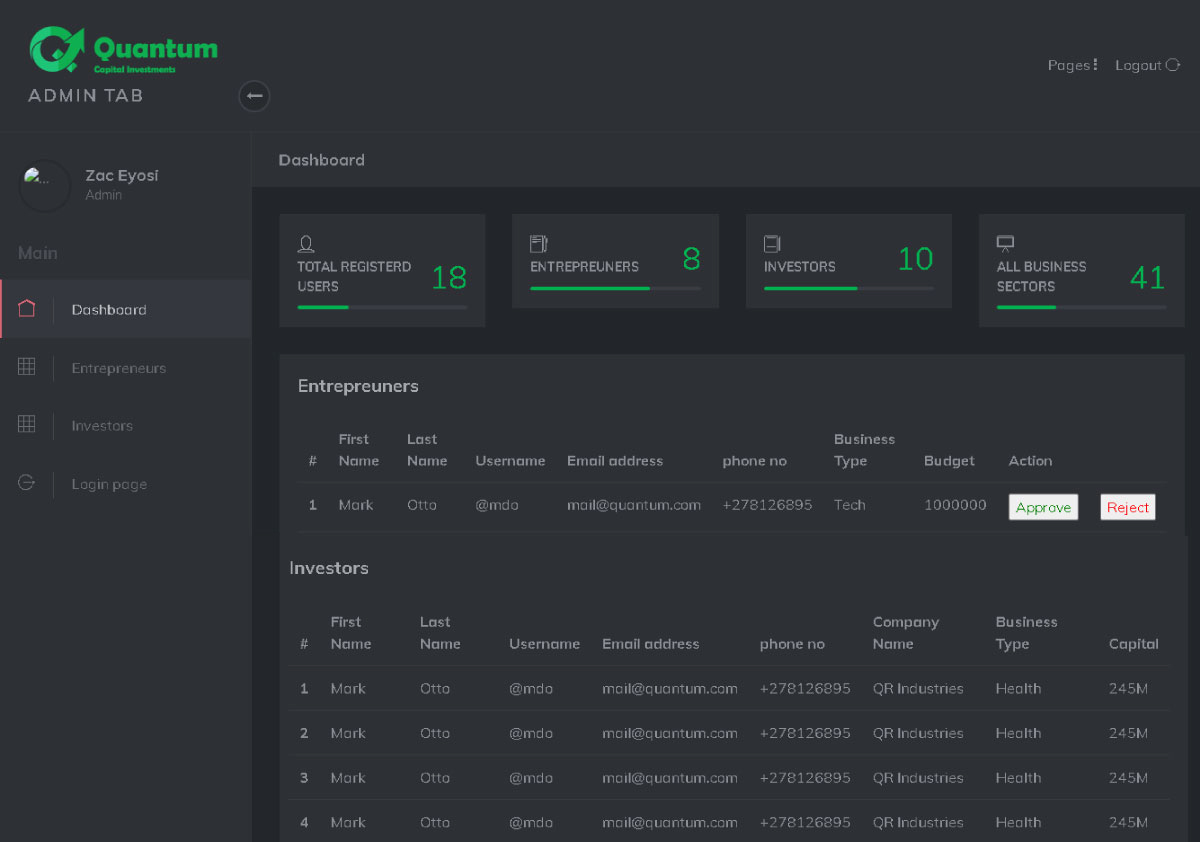
Task: Click the Entrepreneurs stat card icon
Action: [x=539, y=243]
